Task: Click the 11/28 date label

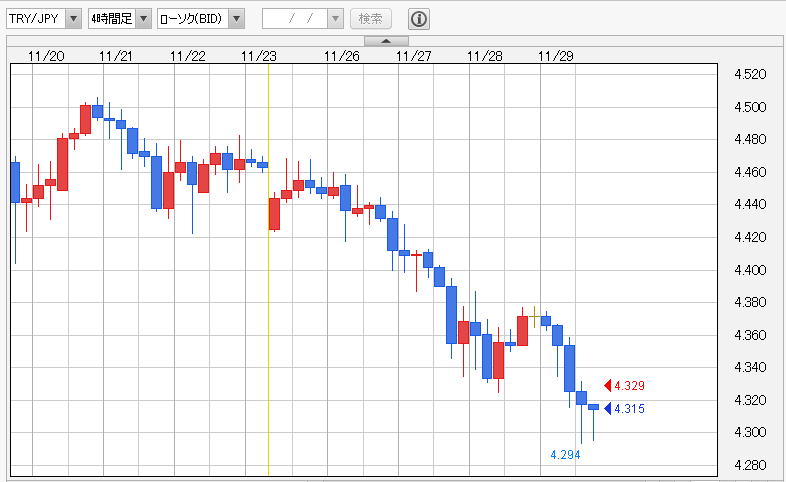Action: 485,56
